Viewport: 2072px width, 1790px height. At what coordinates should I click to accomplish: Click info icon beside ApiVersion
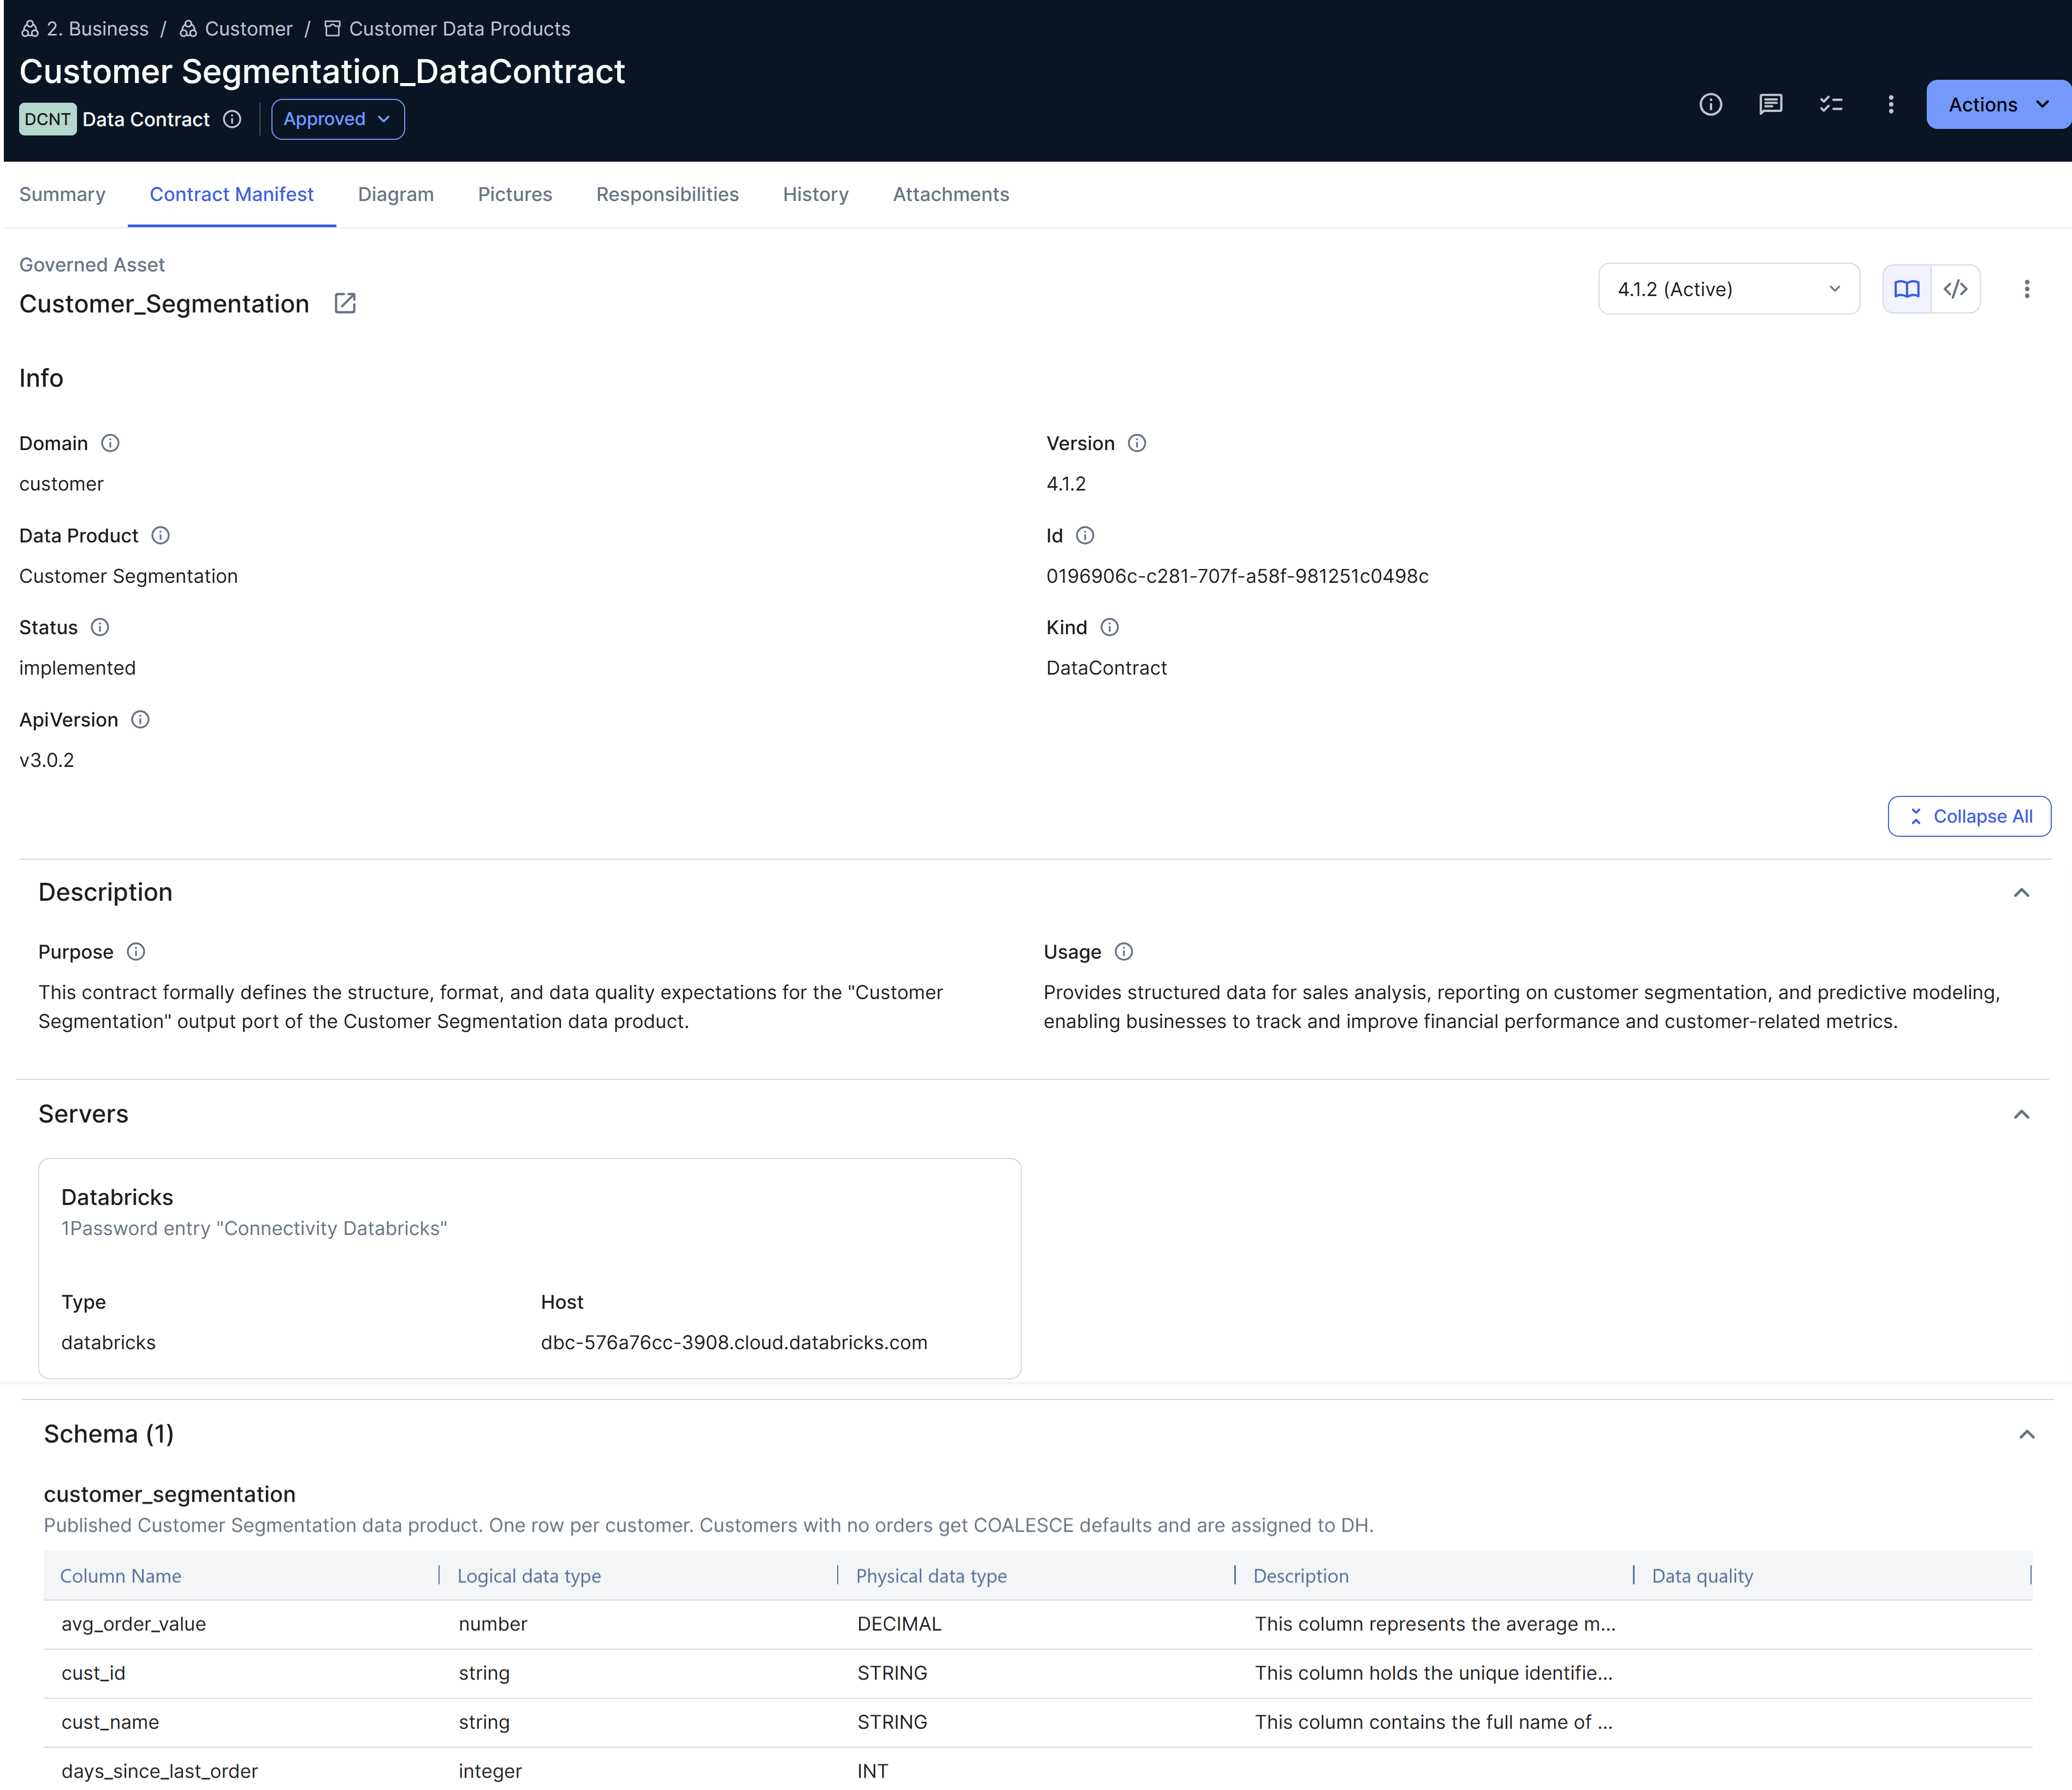(x=140, y=719)
